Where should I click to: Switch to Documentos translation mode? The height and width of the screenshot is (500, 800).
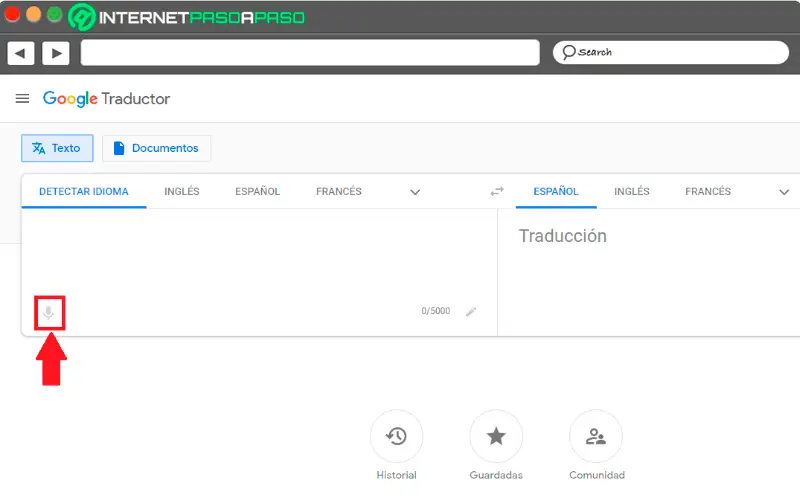(x=157, y=148)
